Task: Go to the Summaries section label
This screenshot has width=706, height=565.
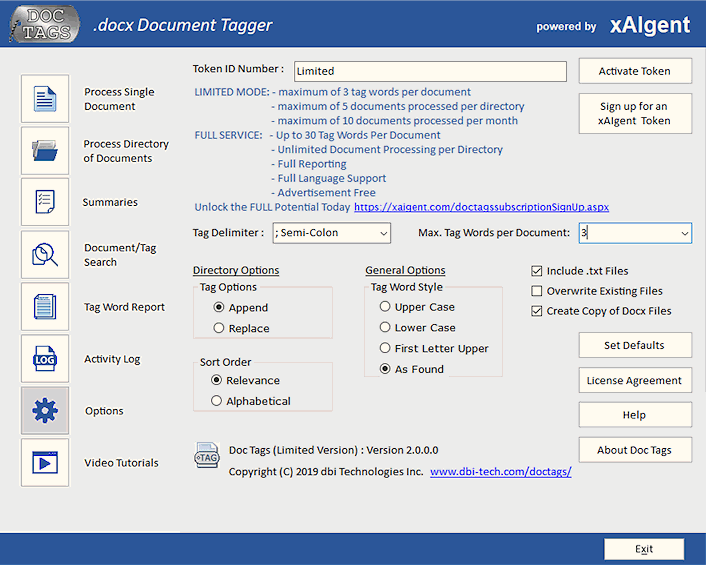Action: [x=110, y=202]
